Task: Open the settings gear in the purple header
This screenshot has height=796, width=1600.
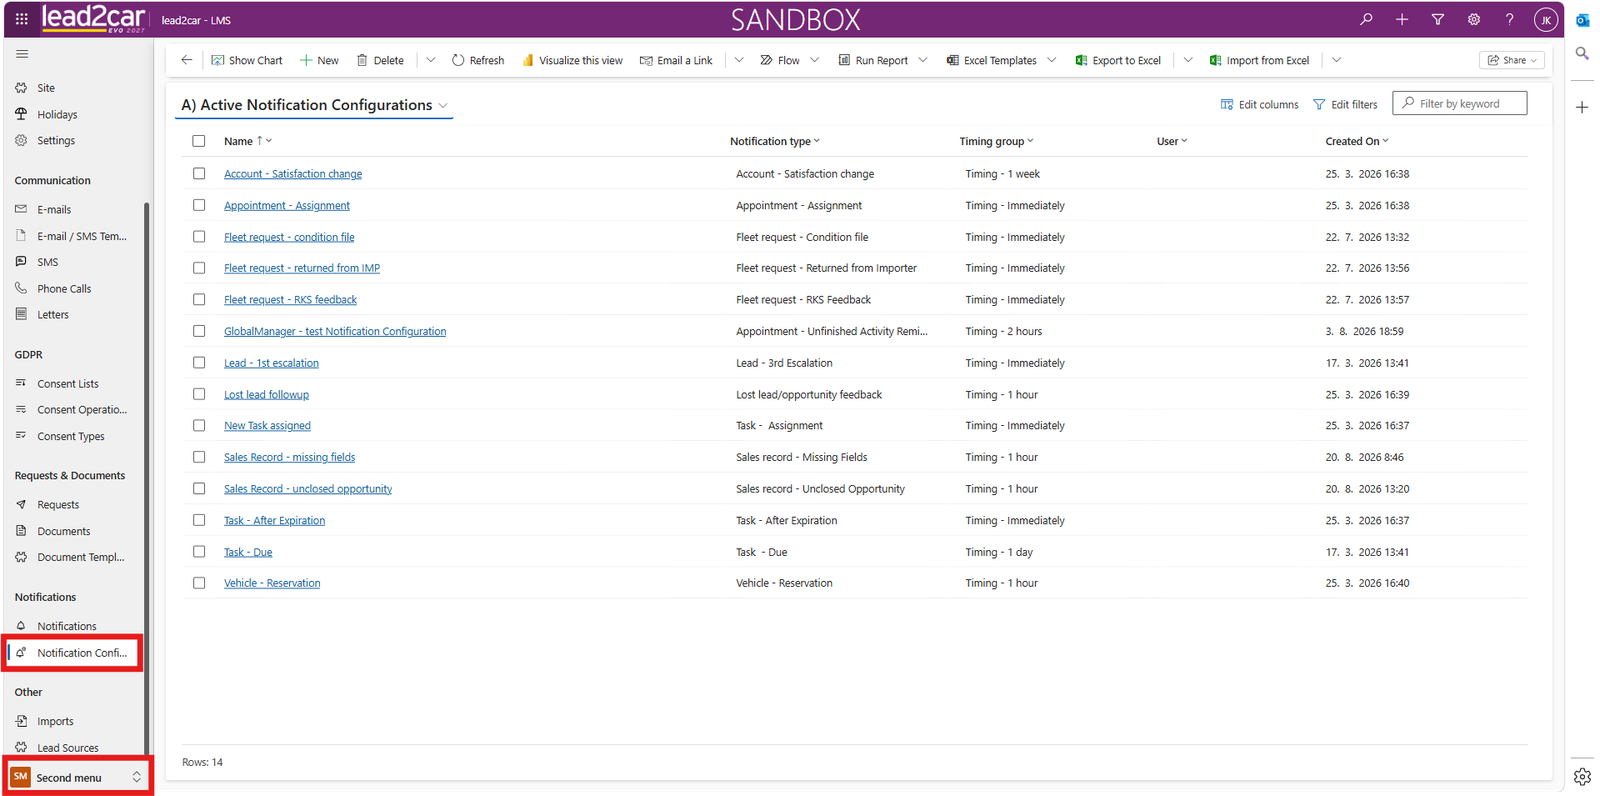Action: tap(1474, 19)
